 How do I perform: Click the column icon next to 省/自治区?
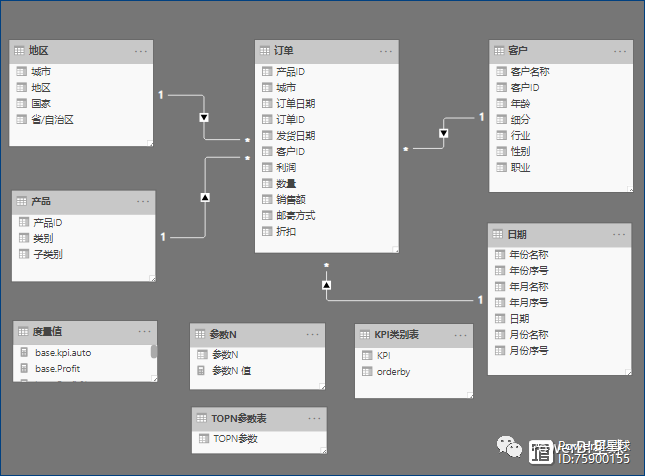21,120
